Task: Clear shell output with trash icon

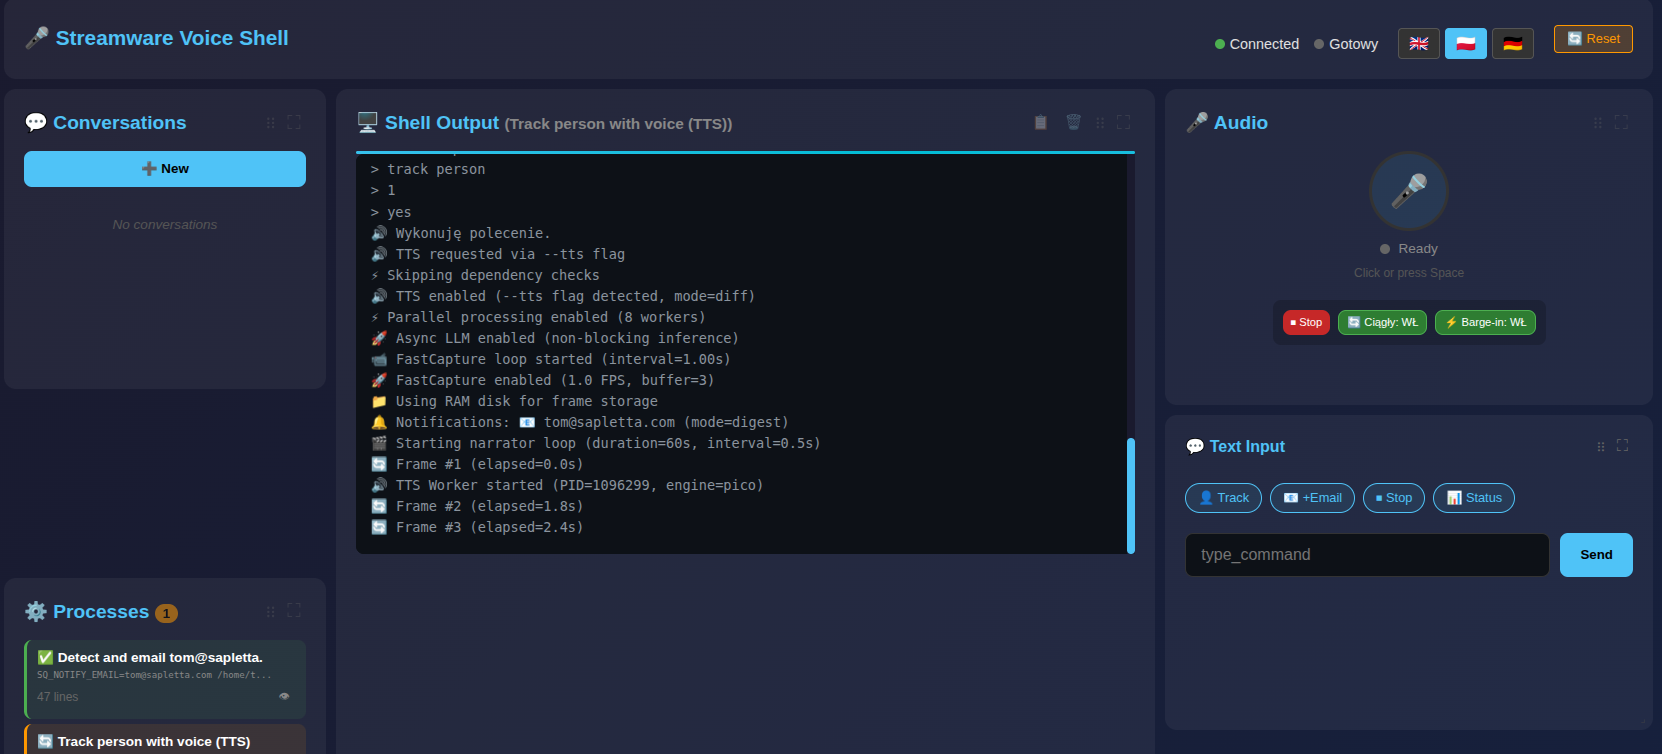Action: (x=1073, y=122)
